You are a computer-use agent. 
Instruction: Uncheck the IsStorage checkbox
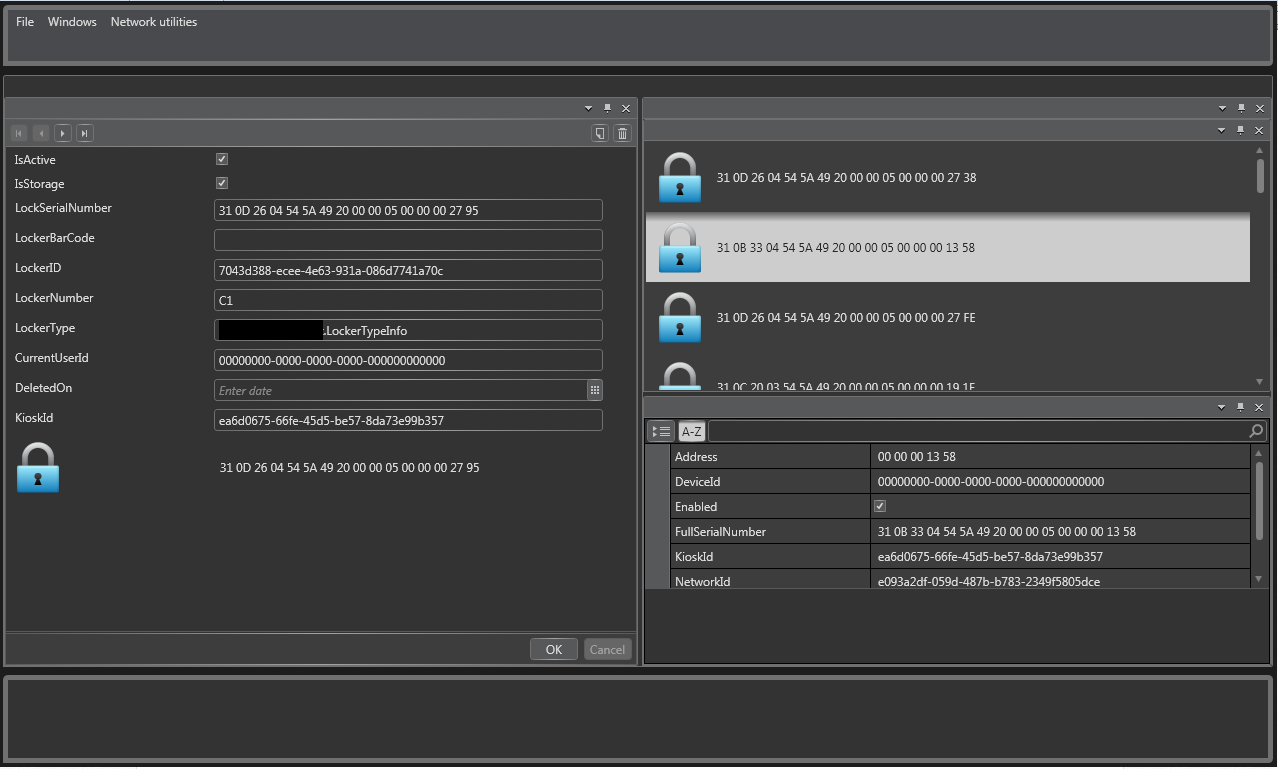point(221,182)
